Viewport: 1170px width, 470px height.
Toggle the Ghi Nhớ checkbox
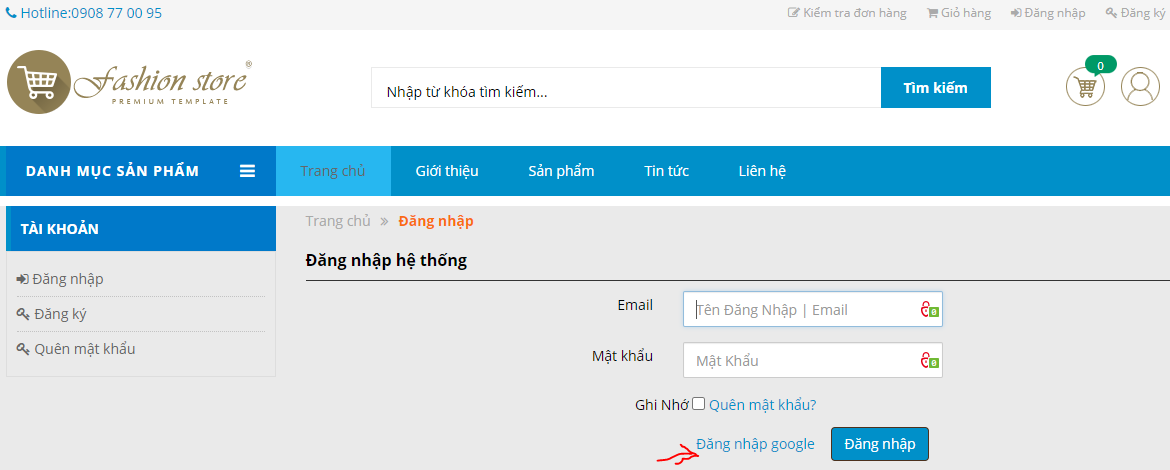click(698, 404)
